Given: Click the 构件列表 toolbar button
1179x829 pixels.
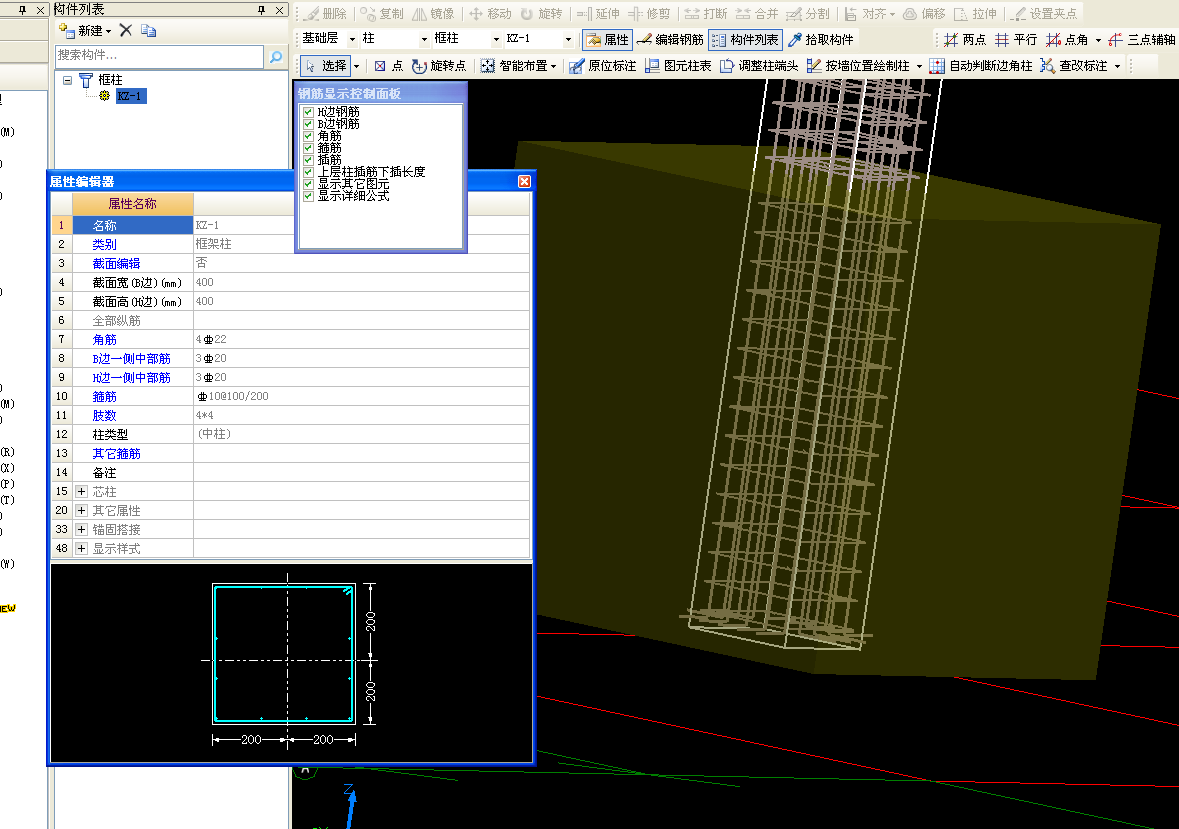Looking at the screenshot, I should (745, 40).
